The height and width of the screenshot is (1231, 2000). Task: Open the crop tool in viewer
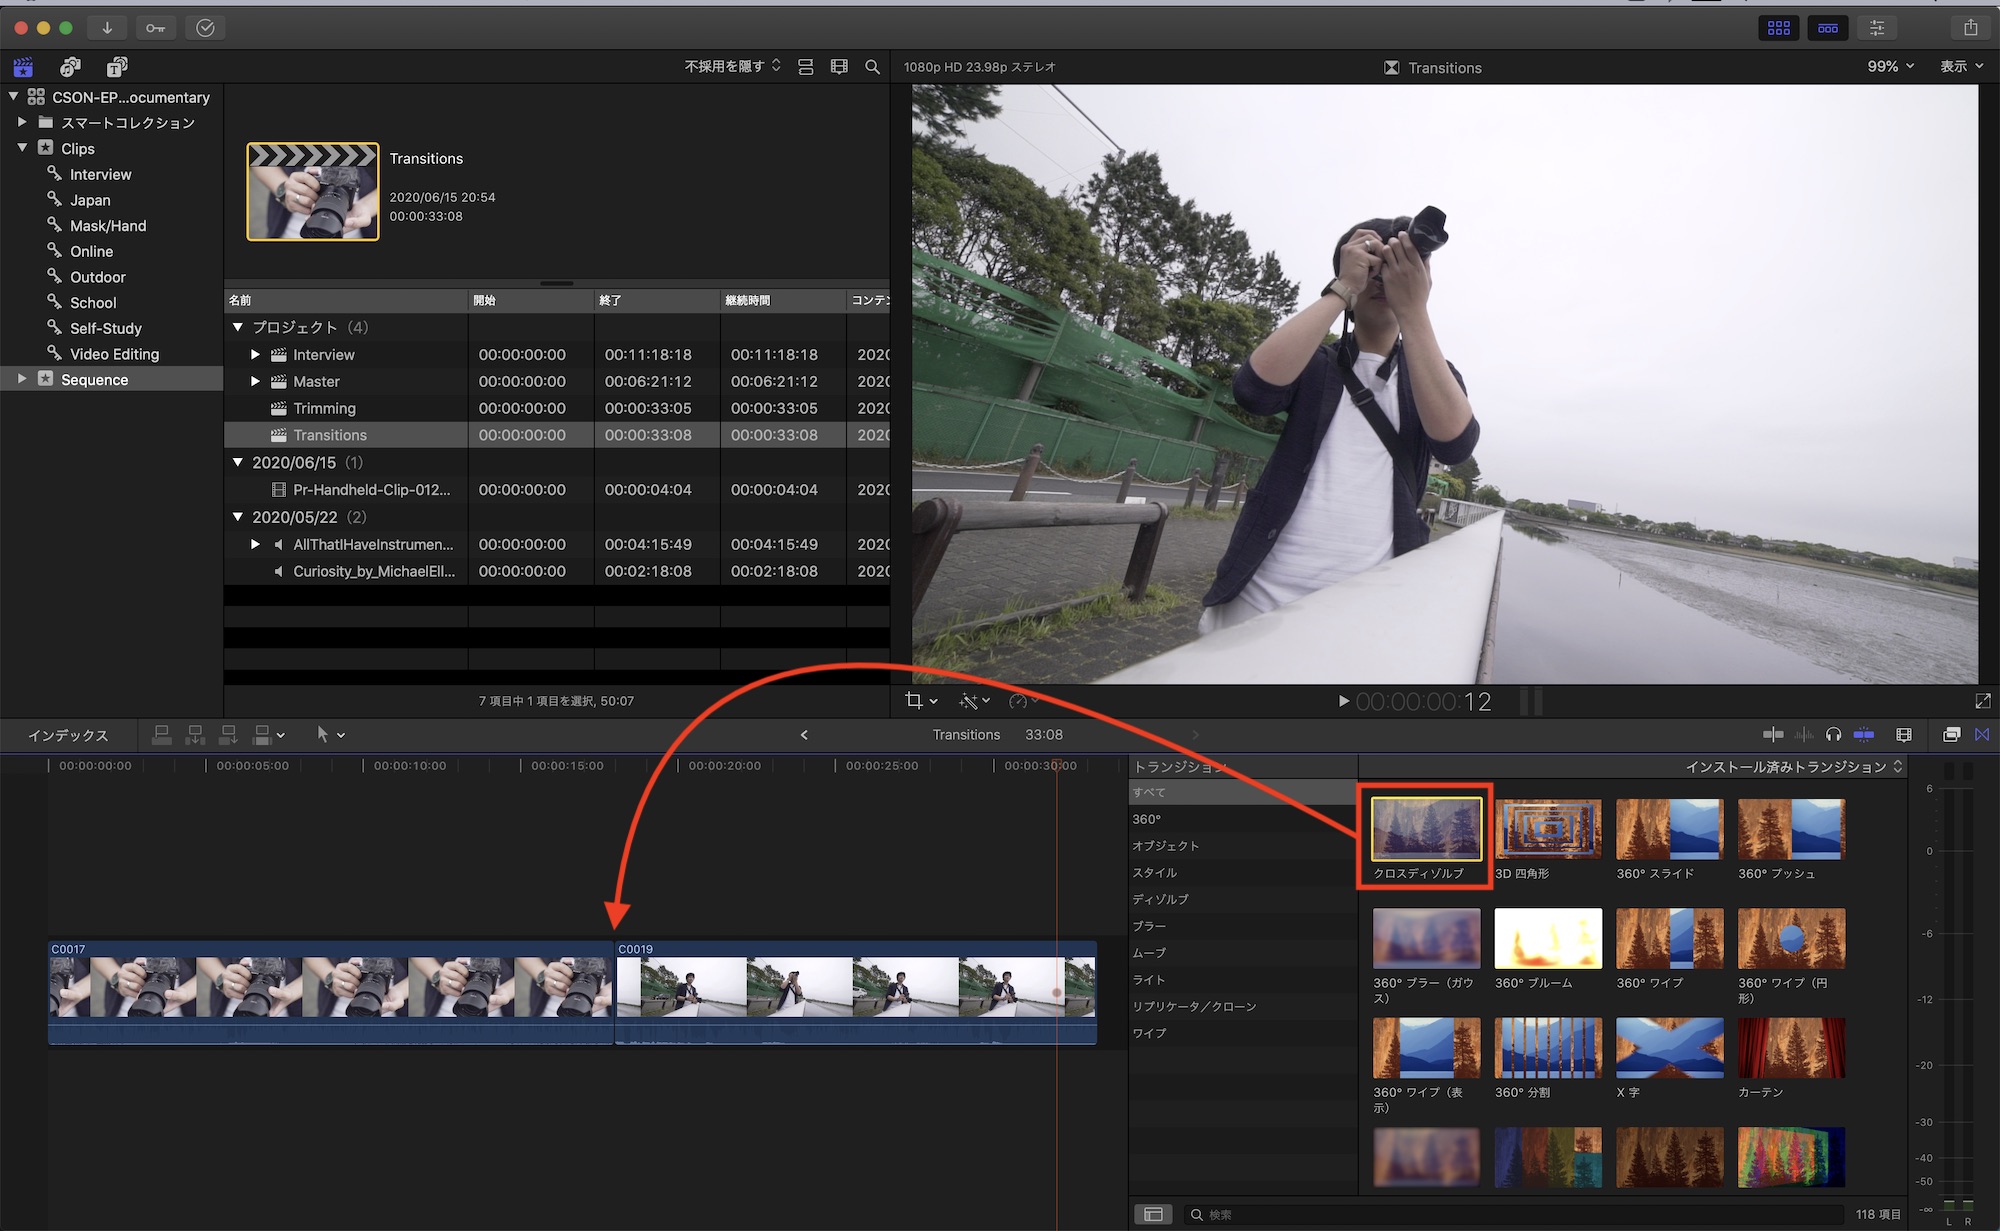914,701
